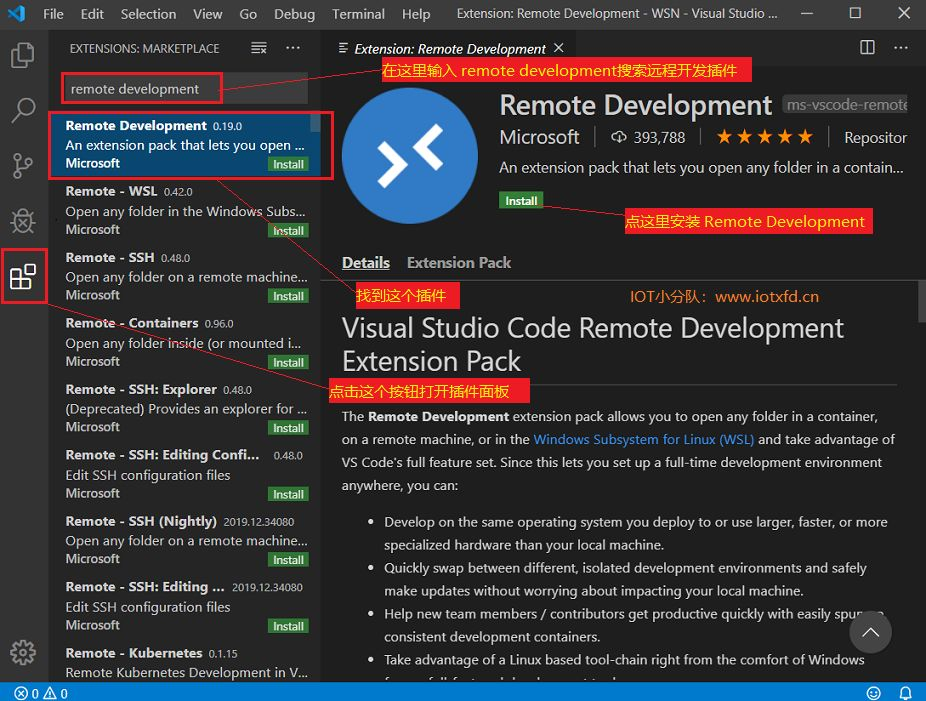Click the details page scrollbar thumb
The height and width of the screenshot is (701, 926).
pyautogui.click(x=922, y=301)
